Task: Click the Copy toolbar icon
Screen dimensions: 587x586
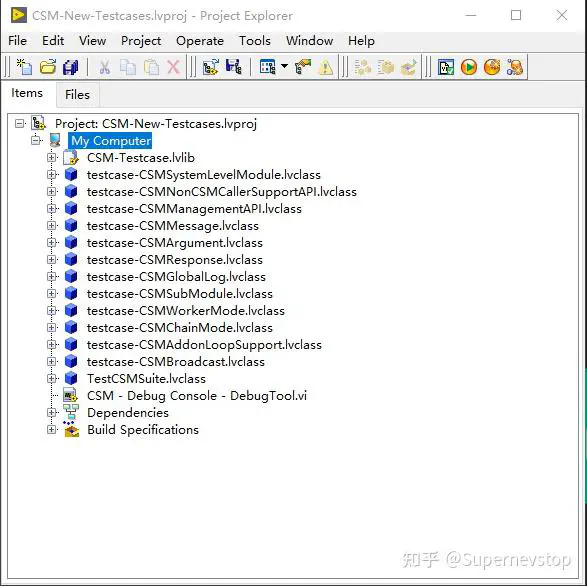Action: coord(128,67)
